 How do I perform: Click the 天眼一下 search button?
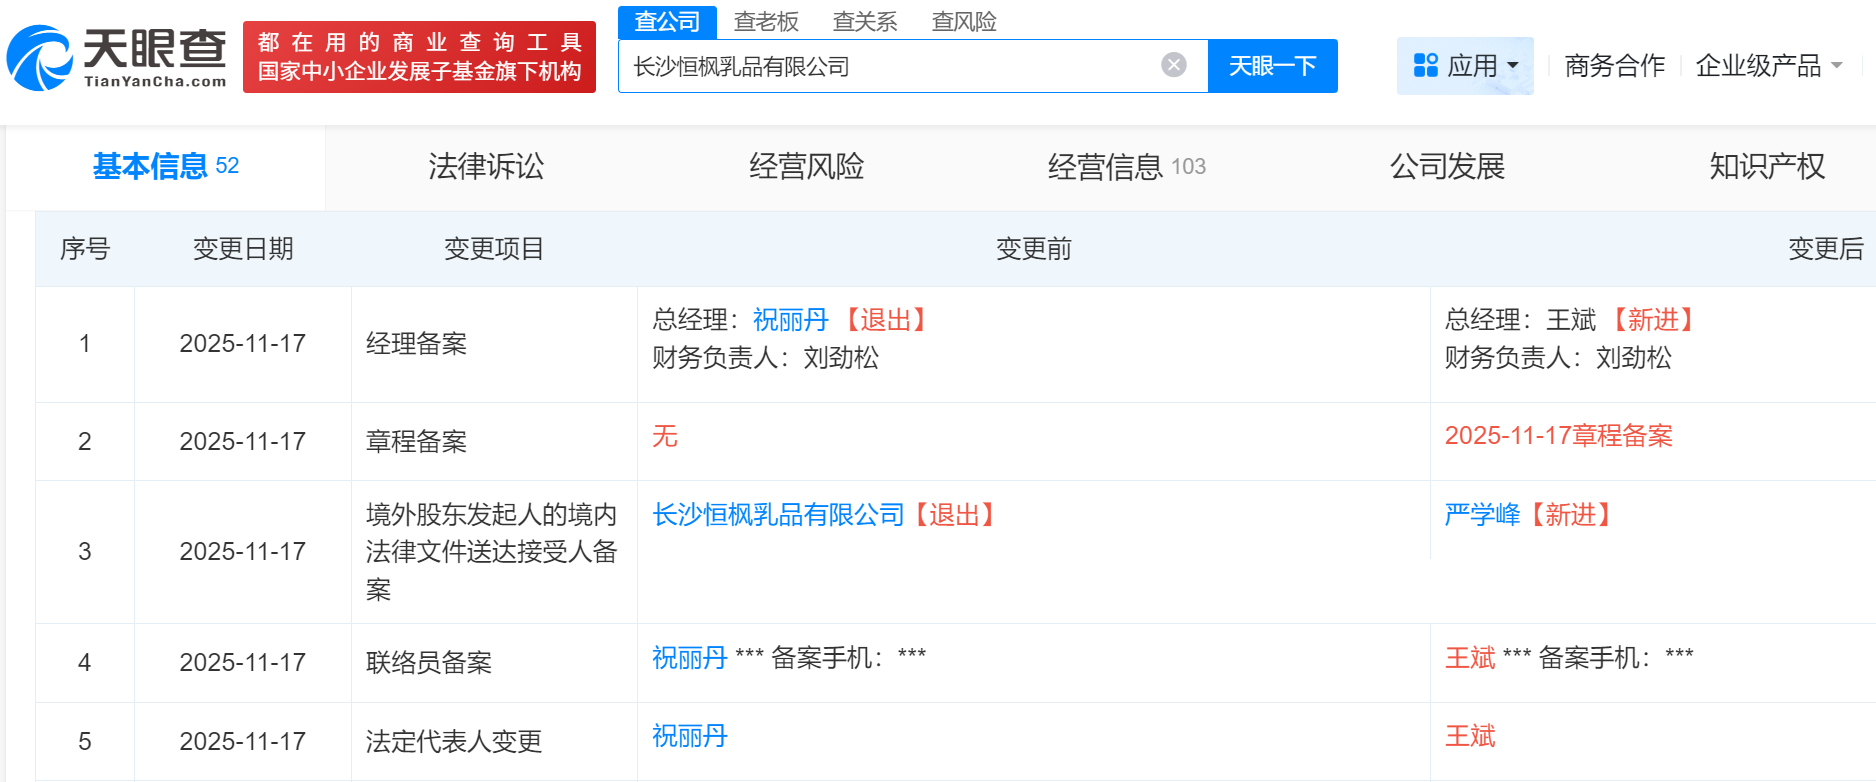(x=1273, y=66)
